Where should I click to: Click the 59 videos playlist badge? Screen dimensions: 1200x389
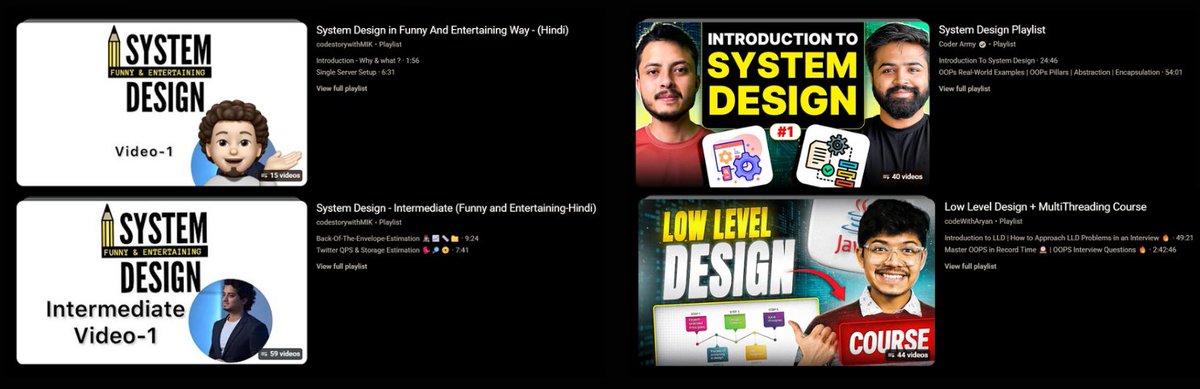tap(280, 354)
